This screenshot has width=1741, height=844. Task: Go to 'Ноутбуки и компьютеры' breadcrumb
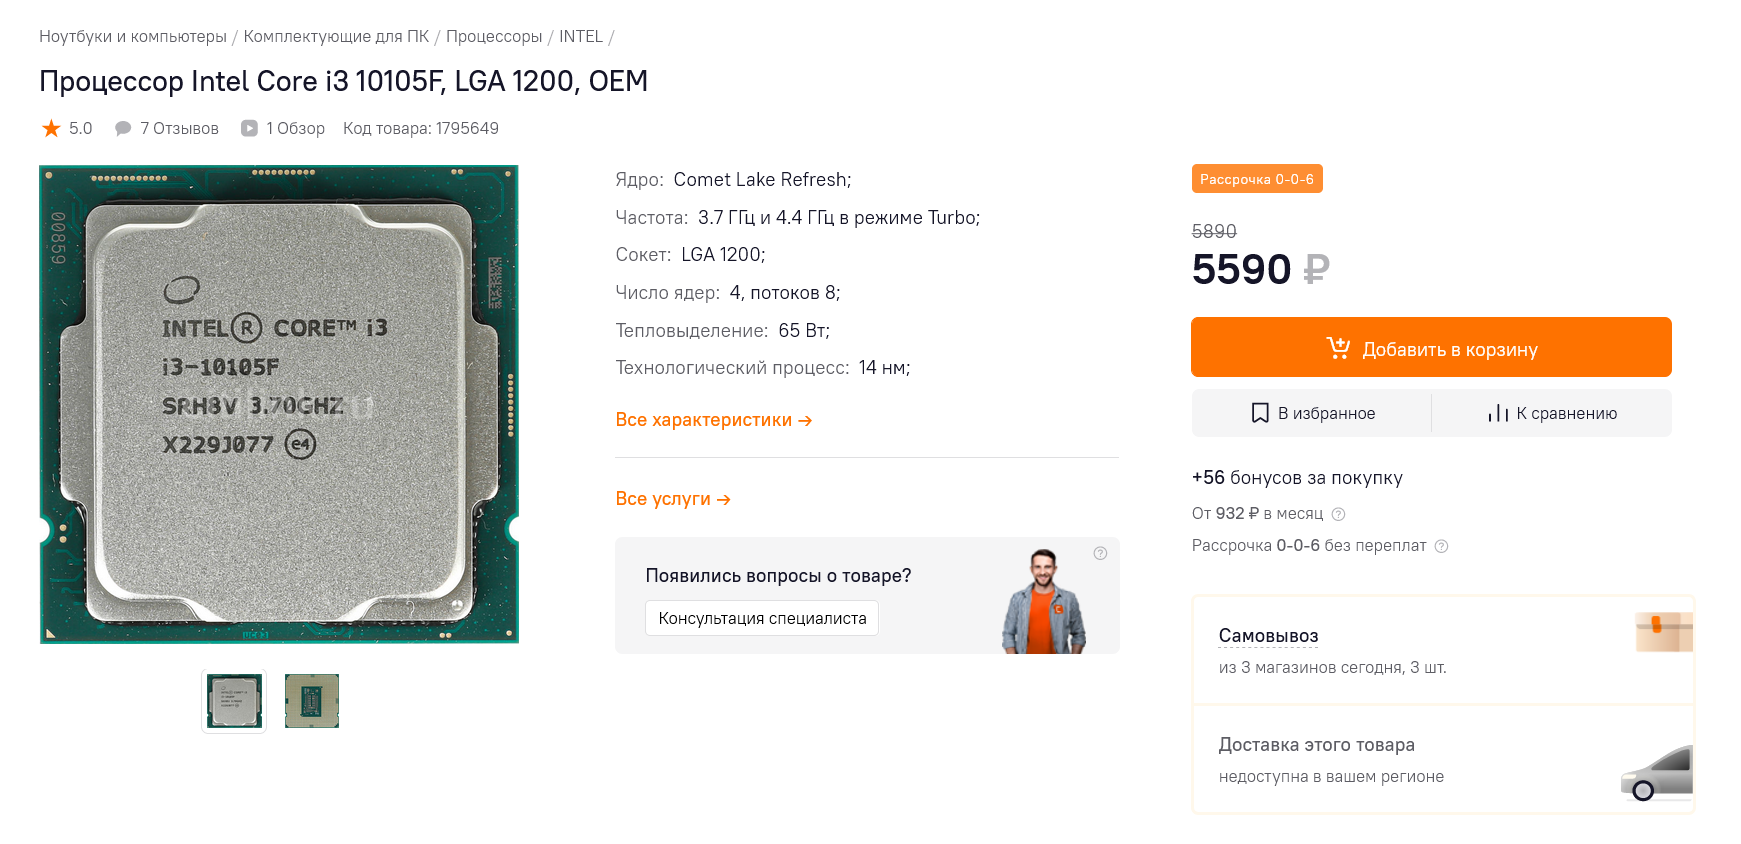[133, 37]
